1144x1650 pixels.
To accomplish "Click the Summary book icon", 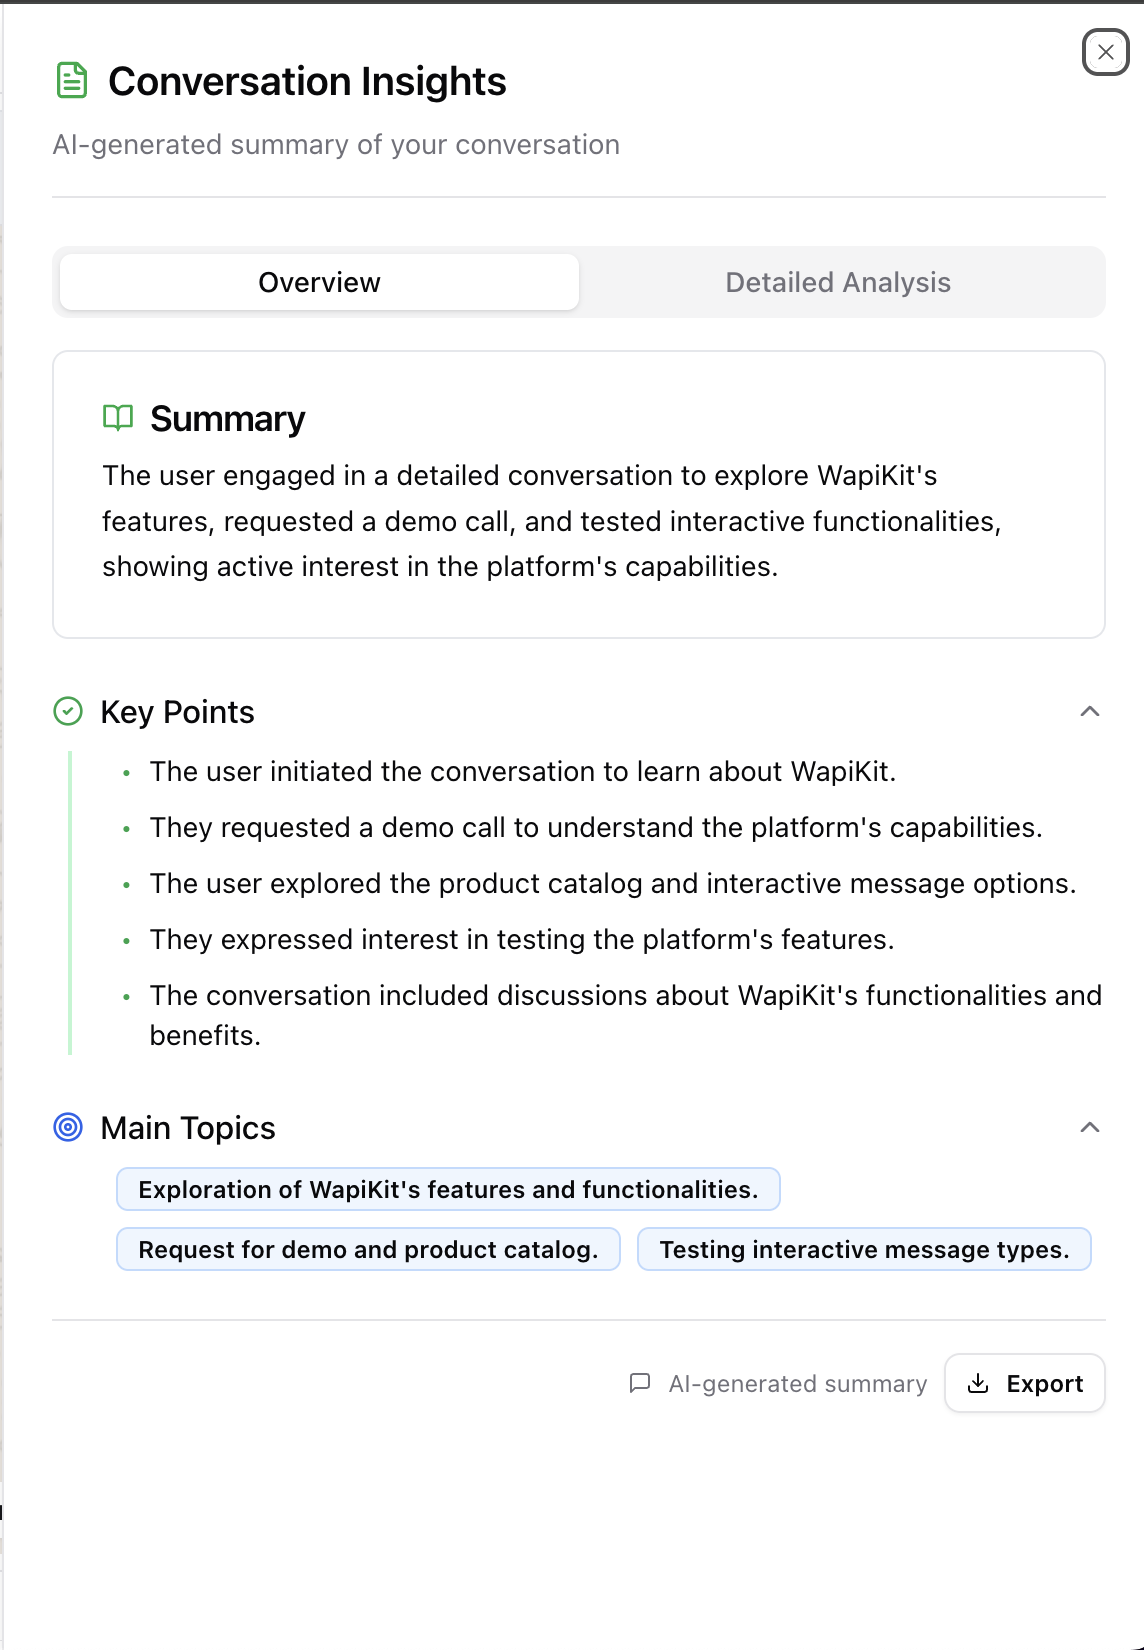I will 118,418.
